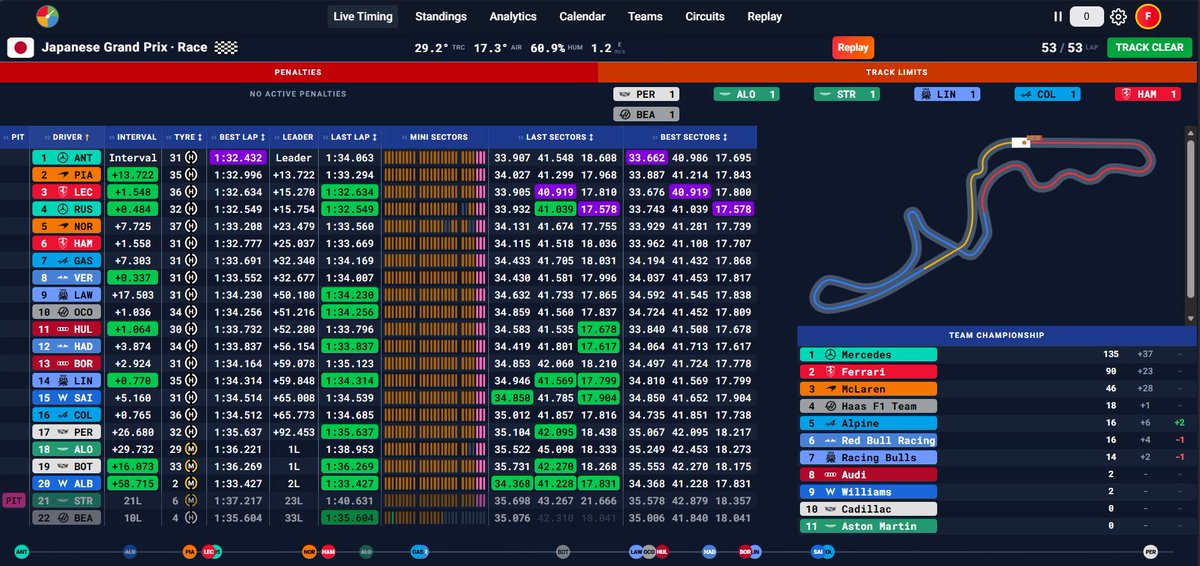Click the colorful app logo in top-left
The width and height of the screenshot is (1200, 566).
click(47, 16)
